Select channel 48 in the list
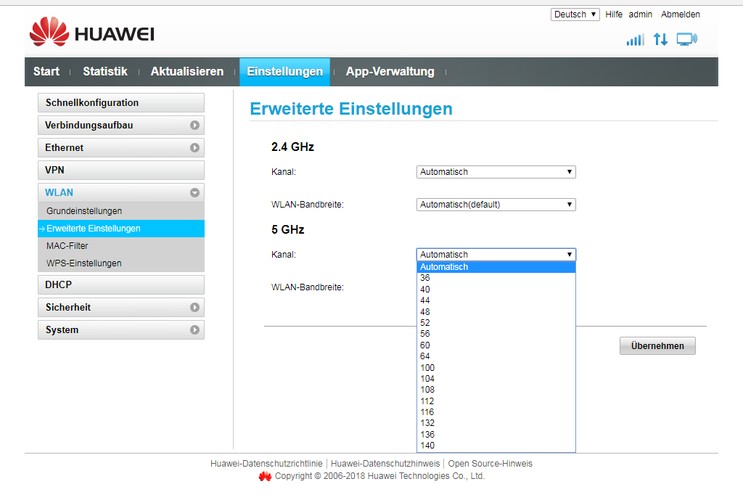Screen dimensions: 743x500 click(x=496, y=312)
